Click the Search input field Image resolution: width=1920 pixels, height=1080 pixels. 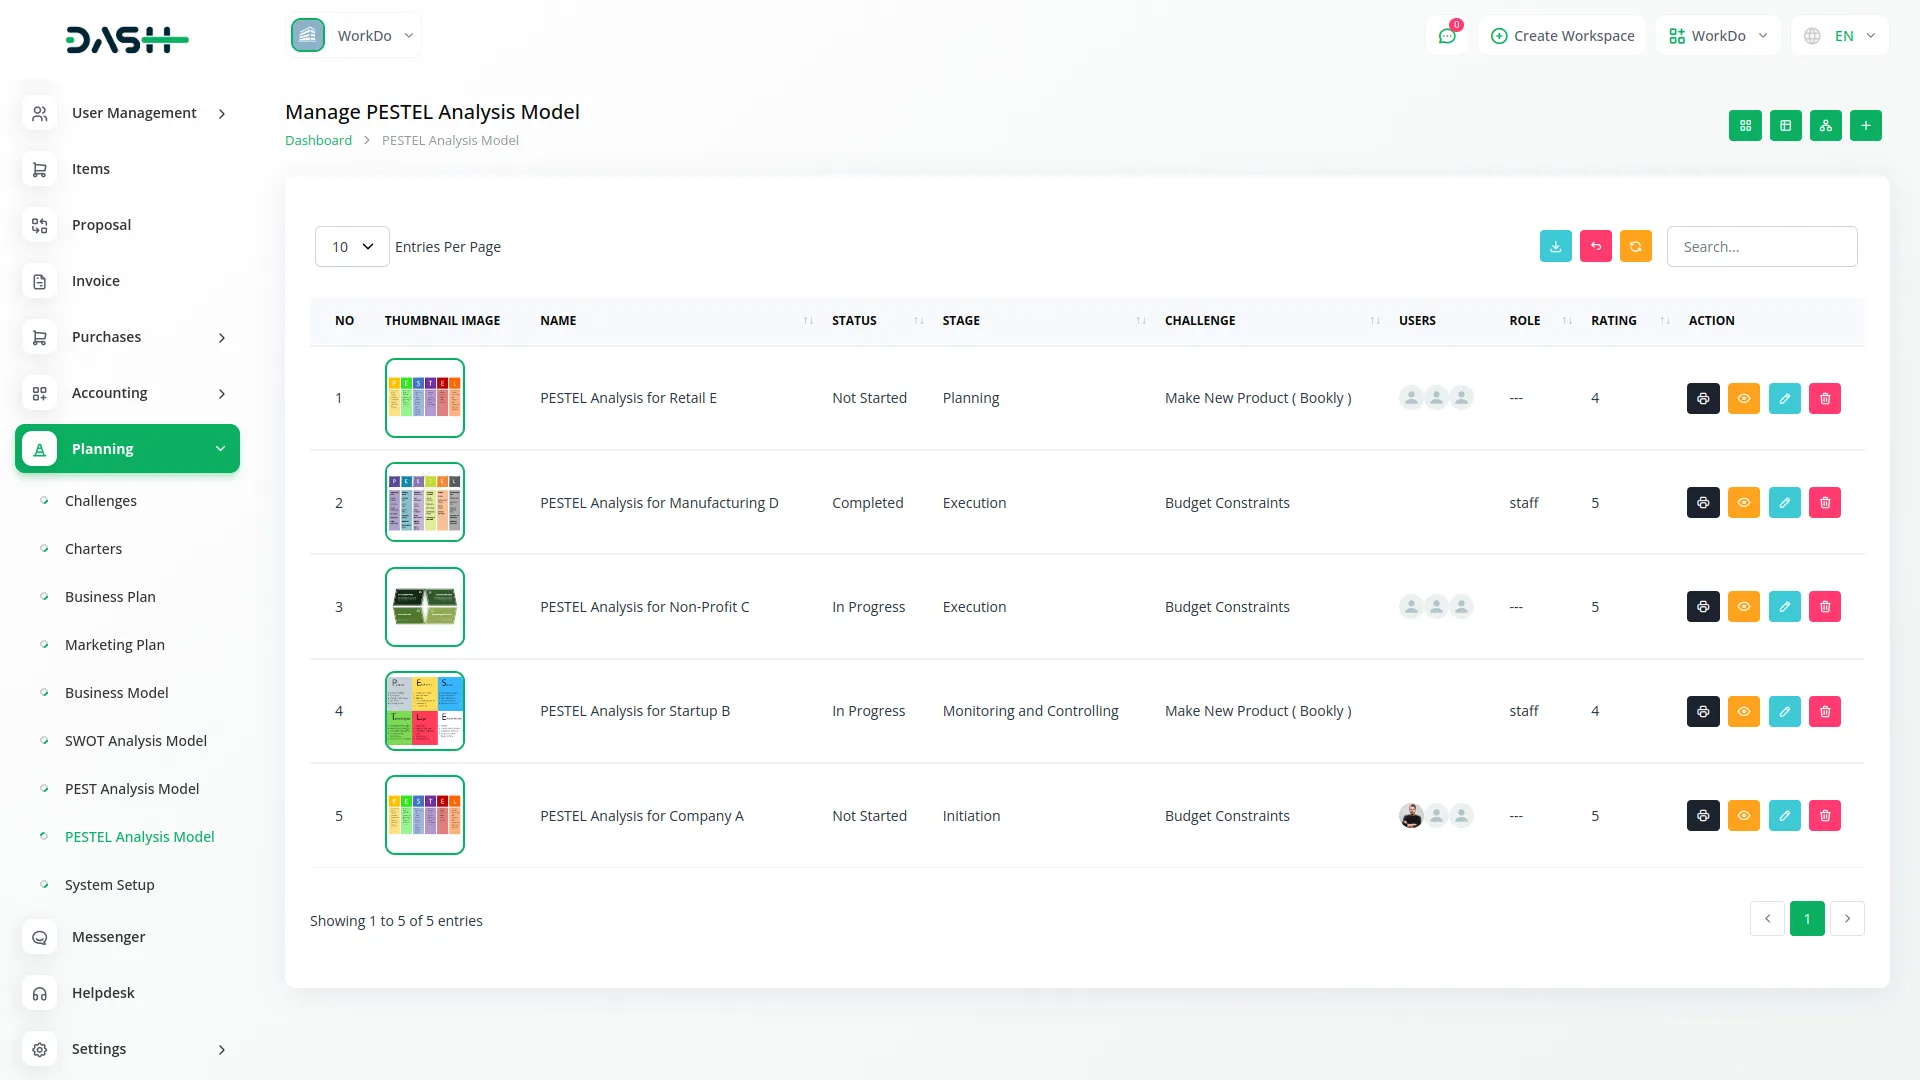click(1761, 247)
